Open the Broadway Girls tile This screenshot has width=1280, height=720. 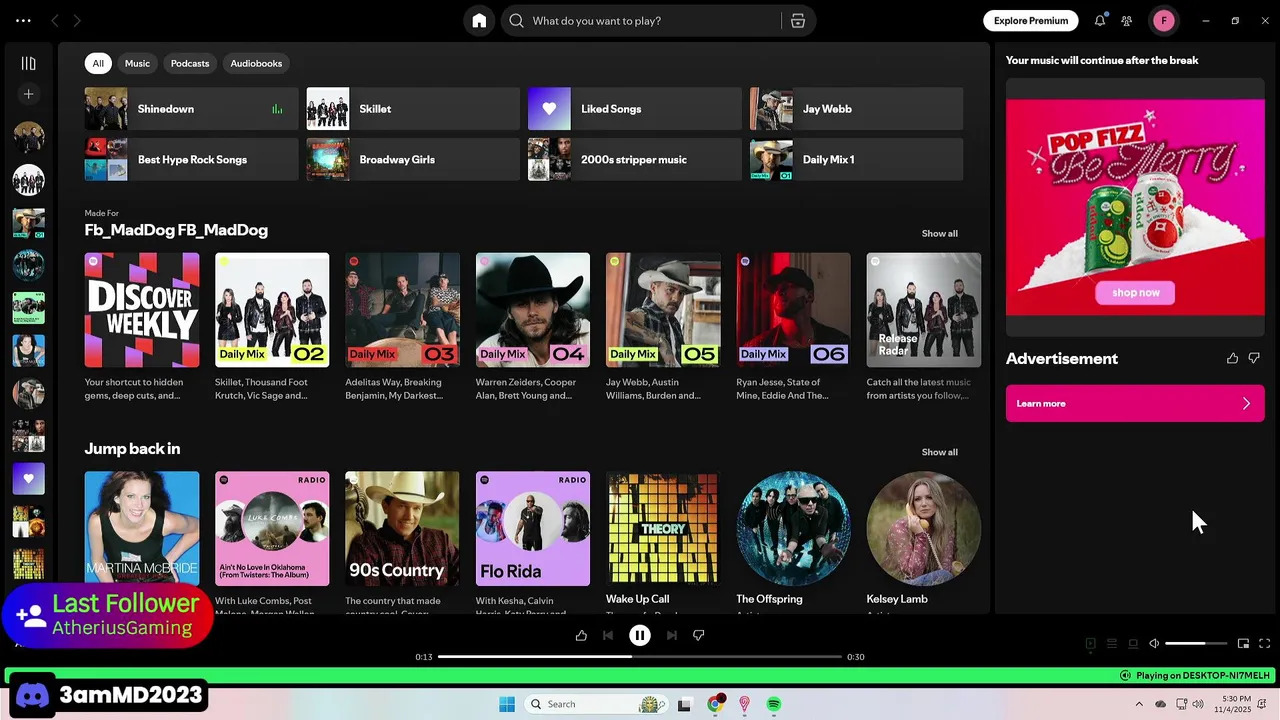point(413,160)
